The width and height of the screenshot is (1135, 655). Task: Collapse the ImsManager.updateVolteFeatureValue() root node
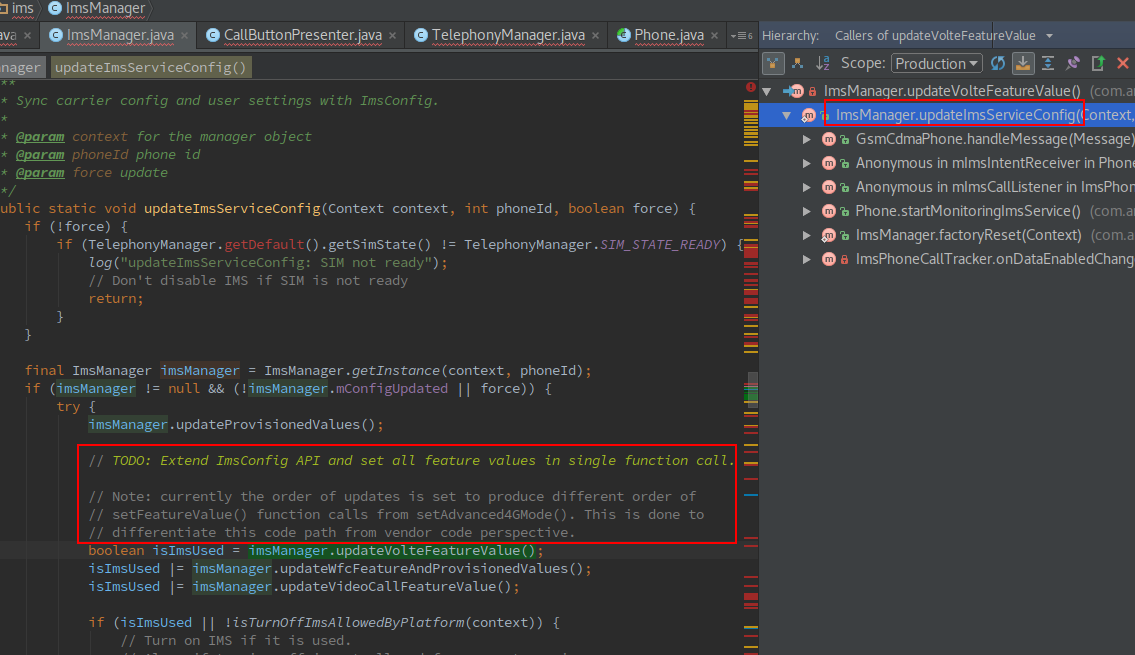pyautogui.click(x=767, y=91)
